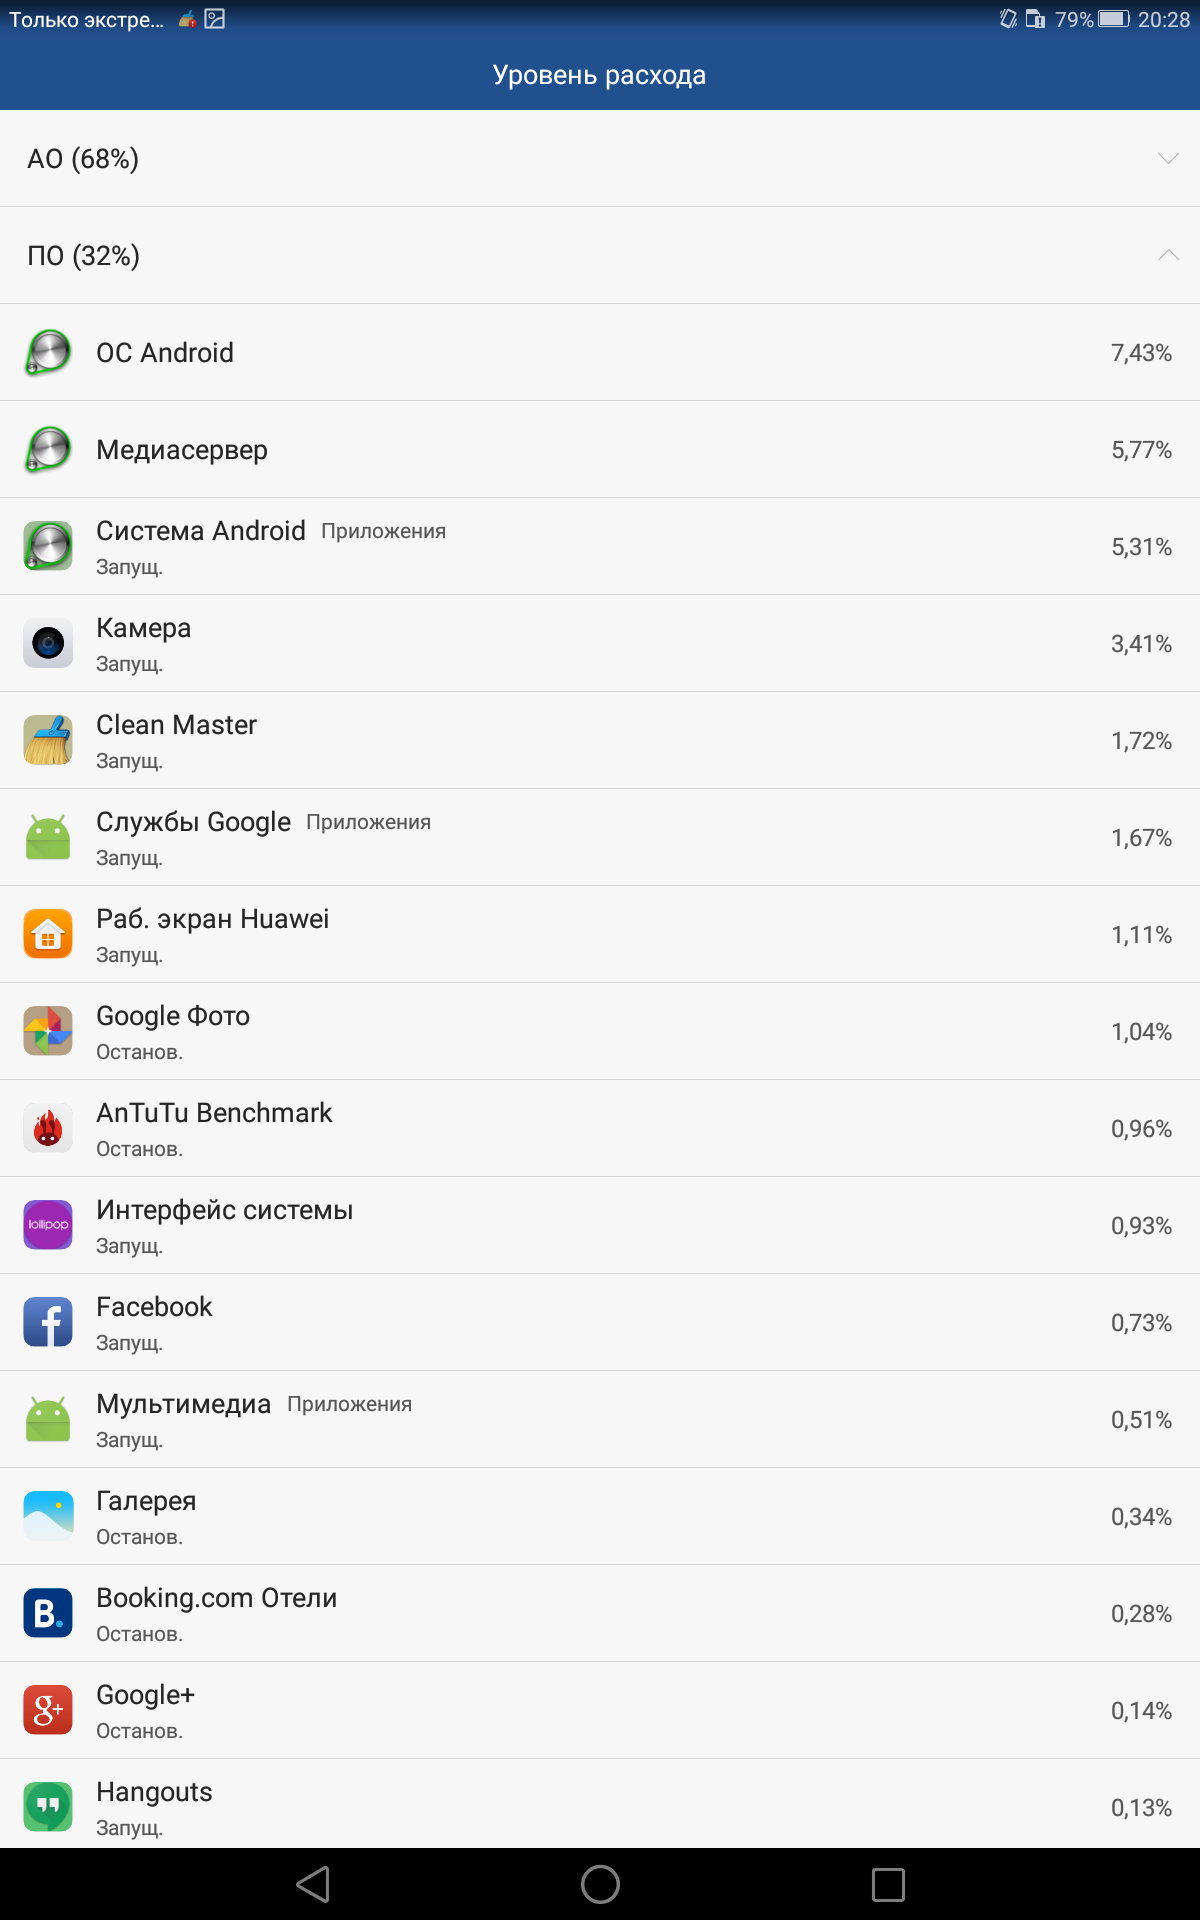Tap the lollipop system interface icon
The height and width of the screenshot is (1920, 1200).
pos(48,1225)
